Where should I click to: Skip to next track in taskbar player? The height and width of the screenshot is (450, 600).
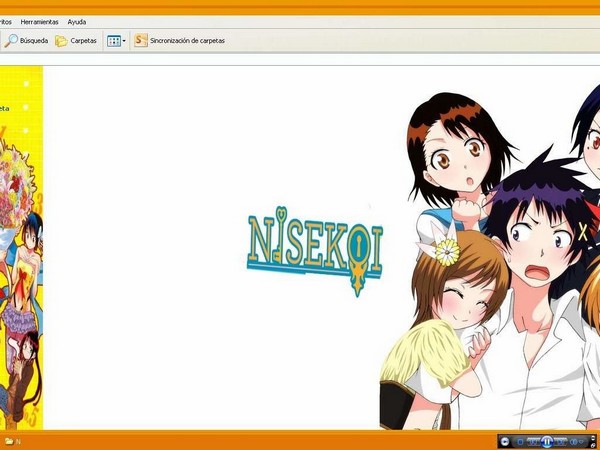coord(561,442)
